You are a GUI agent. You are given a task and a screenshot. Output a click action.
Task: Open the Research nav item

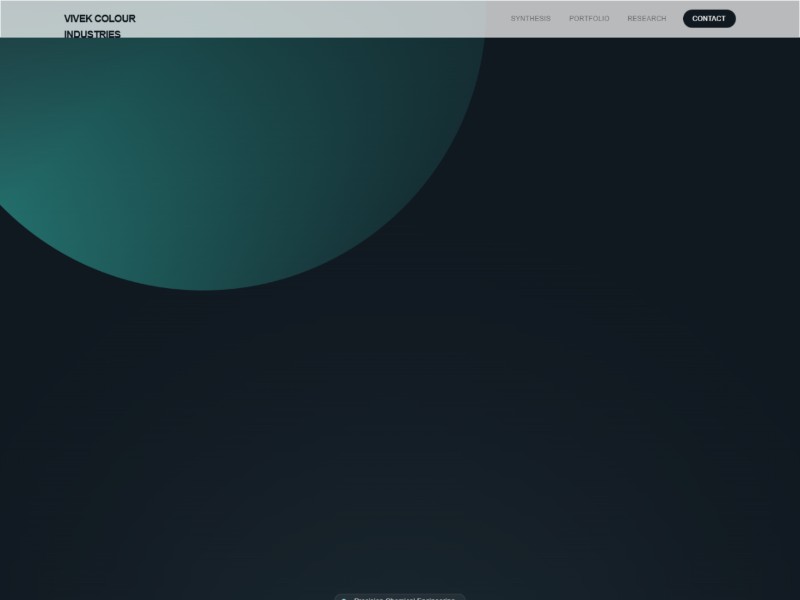[x=646, y=19]
